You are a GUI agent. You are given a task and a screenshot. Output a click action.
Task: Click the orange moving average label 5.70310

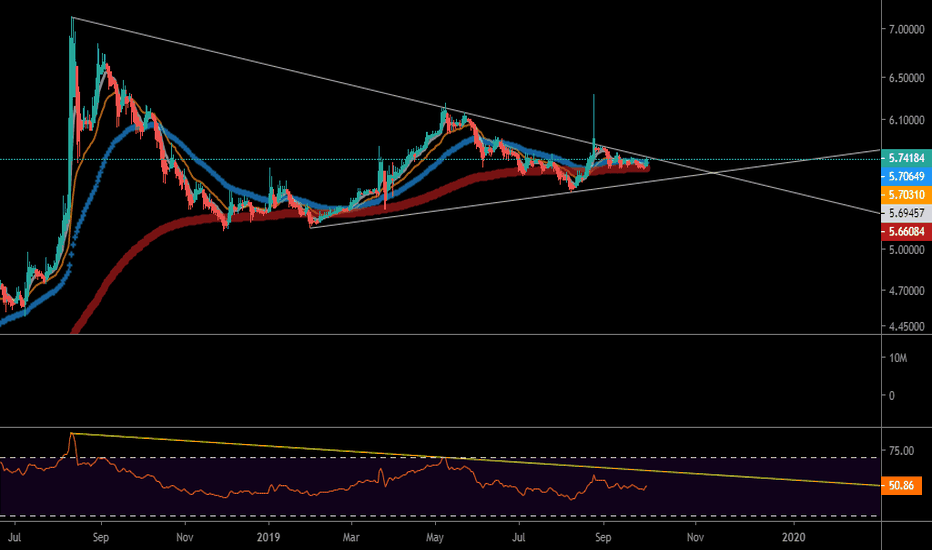(906, 194)
